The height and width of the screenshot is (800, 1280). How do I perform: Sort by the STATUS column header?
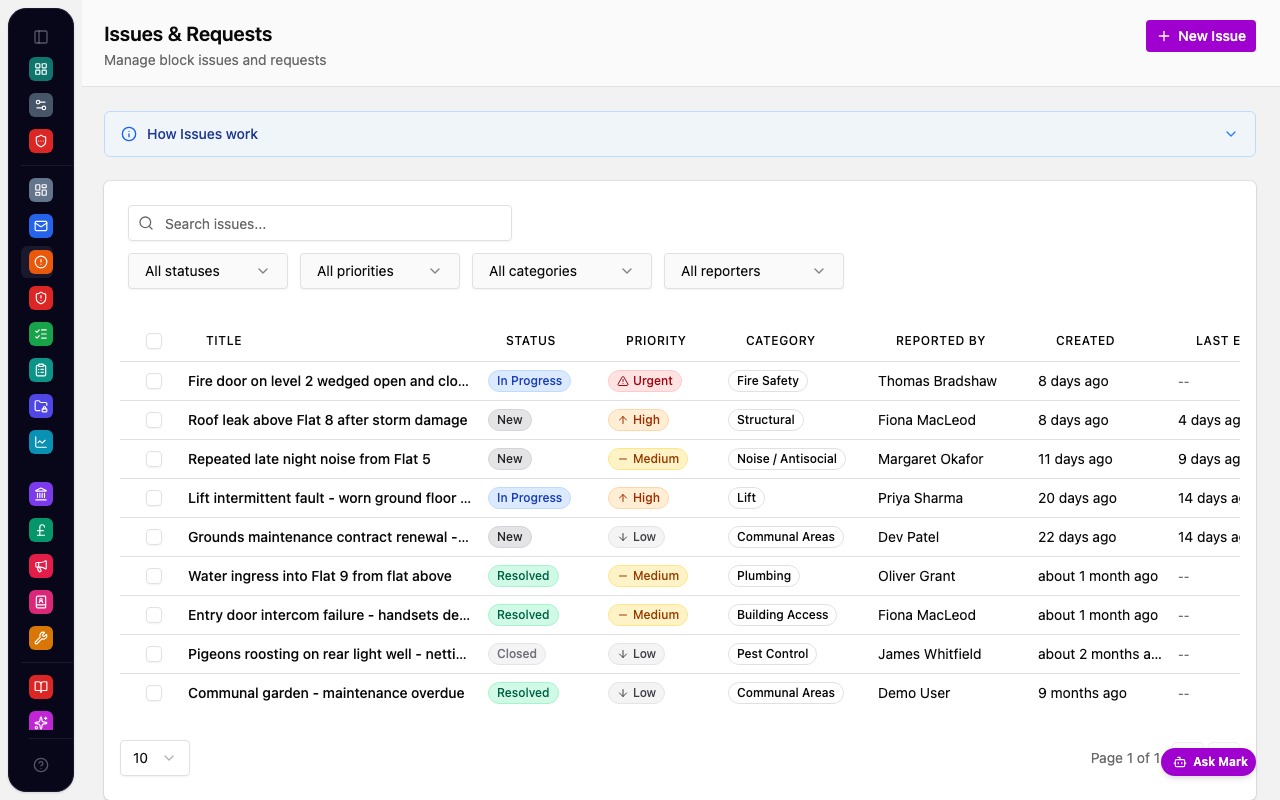click(x=531, y=341)
